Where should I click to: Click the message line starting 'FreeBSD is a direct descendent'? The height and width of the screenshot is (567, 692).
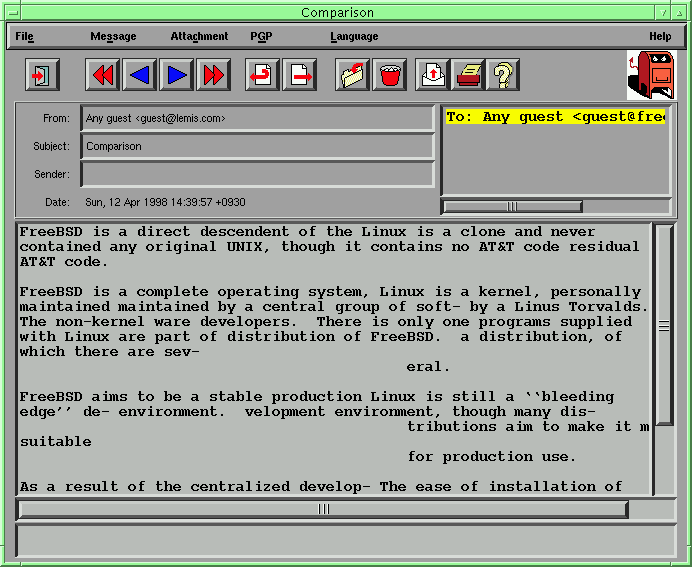pyautogui.click(x=307, y=232)
